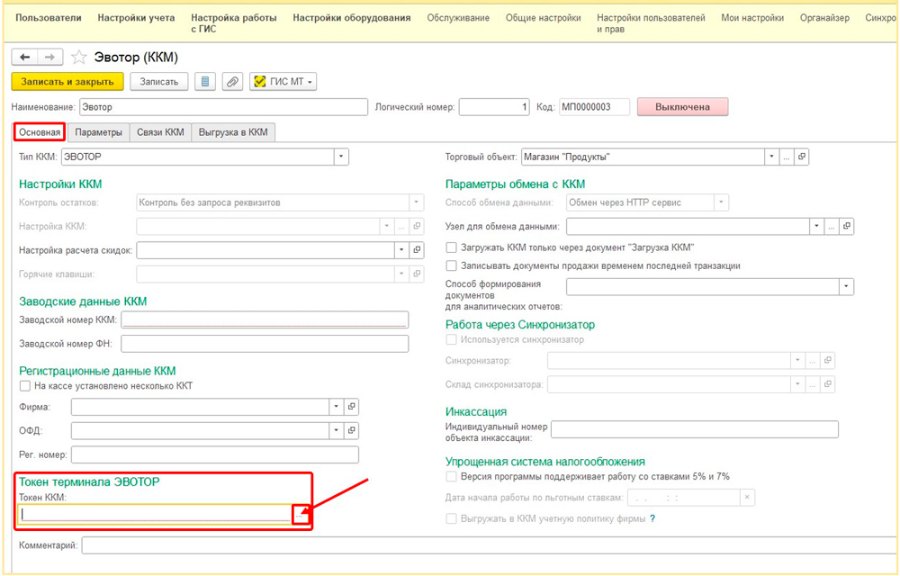Go back with the left arrow button
This screenshot has width=900, height=576.
[25, 57]
